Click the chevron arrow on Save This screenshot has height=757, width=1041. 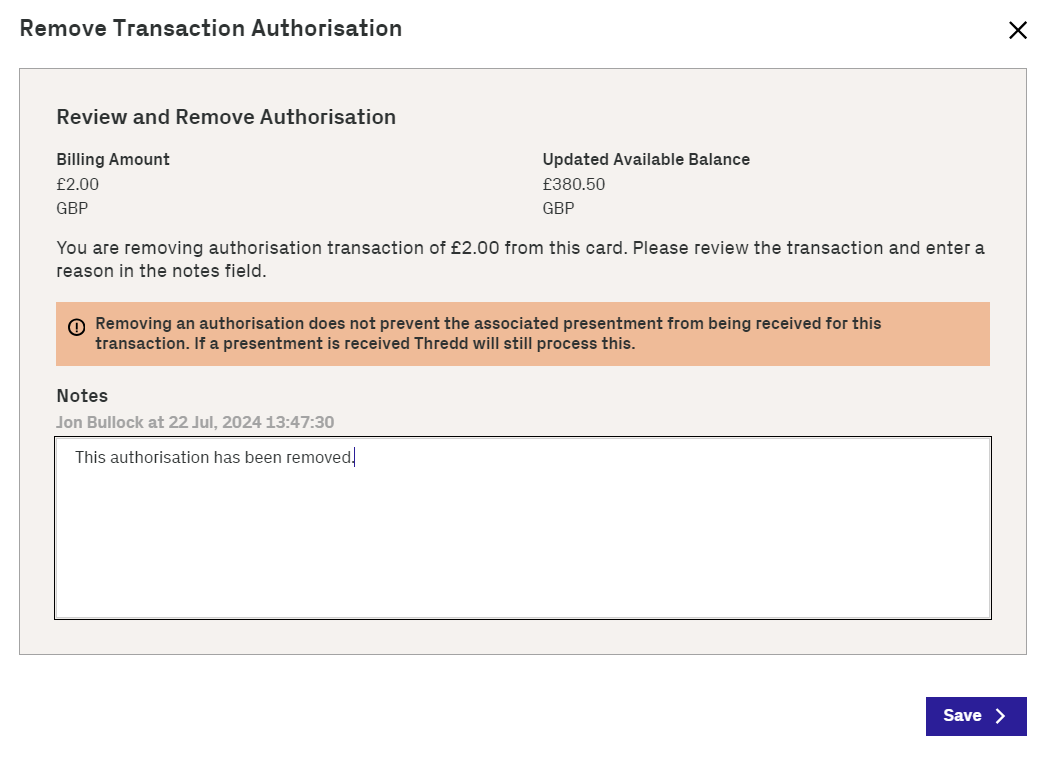point(1000,716)
